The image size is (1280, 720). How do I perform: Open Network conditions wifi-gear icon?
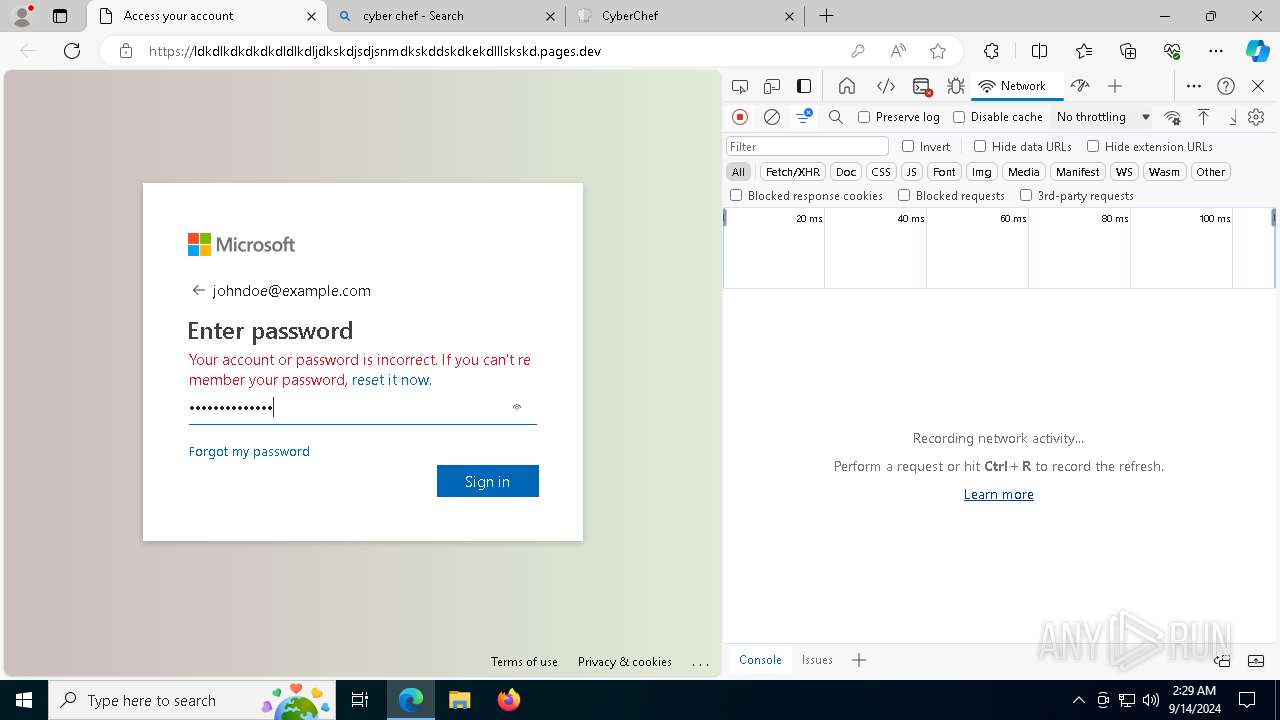(x=1172, y=117)
